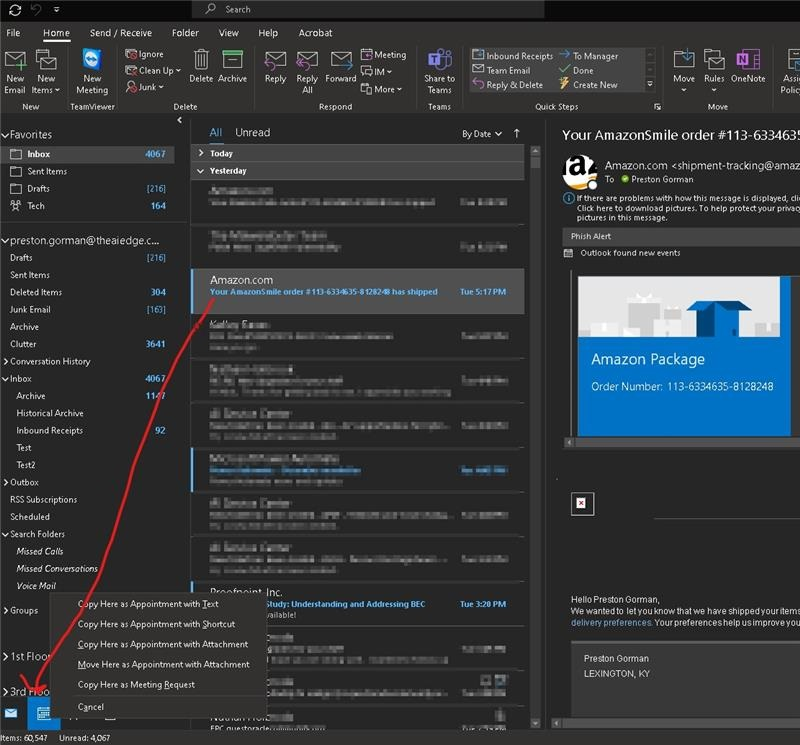Toggle sort order arrow next to By Date
This screenshot has height=745, width=800.
[517, 133]
